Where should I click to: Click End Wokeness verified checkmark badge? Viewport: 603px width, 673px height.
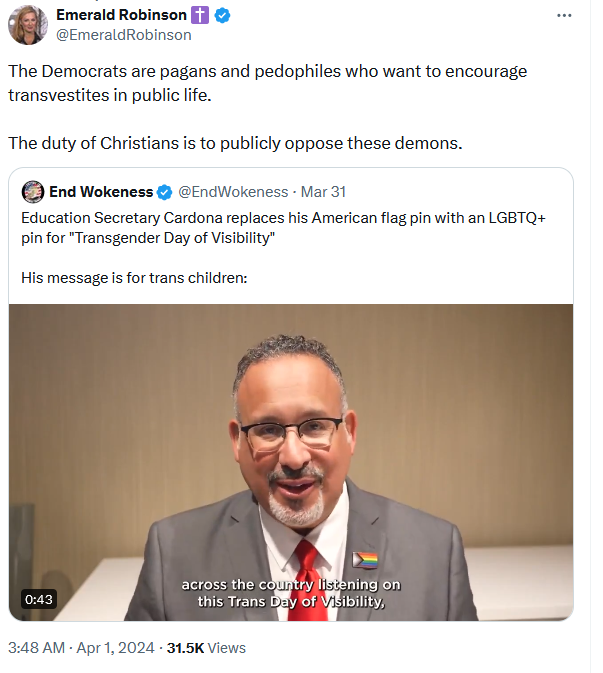pyautogui.click(x=164, y=192)
